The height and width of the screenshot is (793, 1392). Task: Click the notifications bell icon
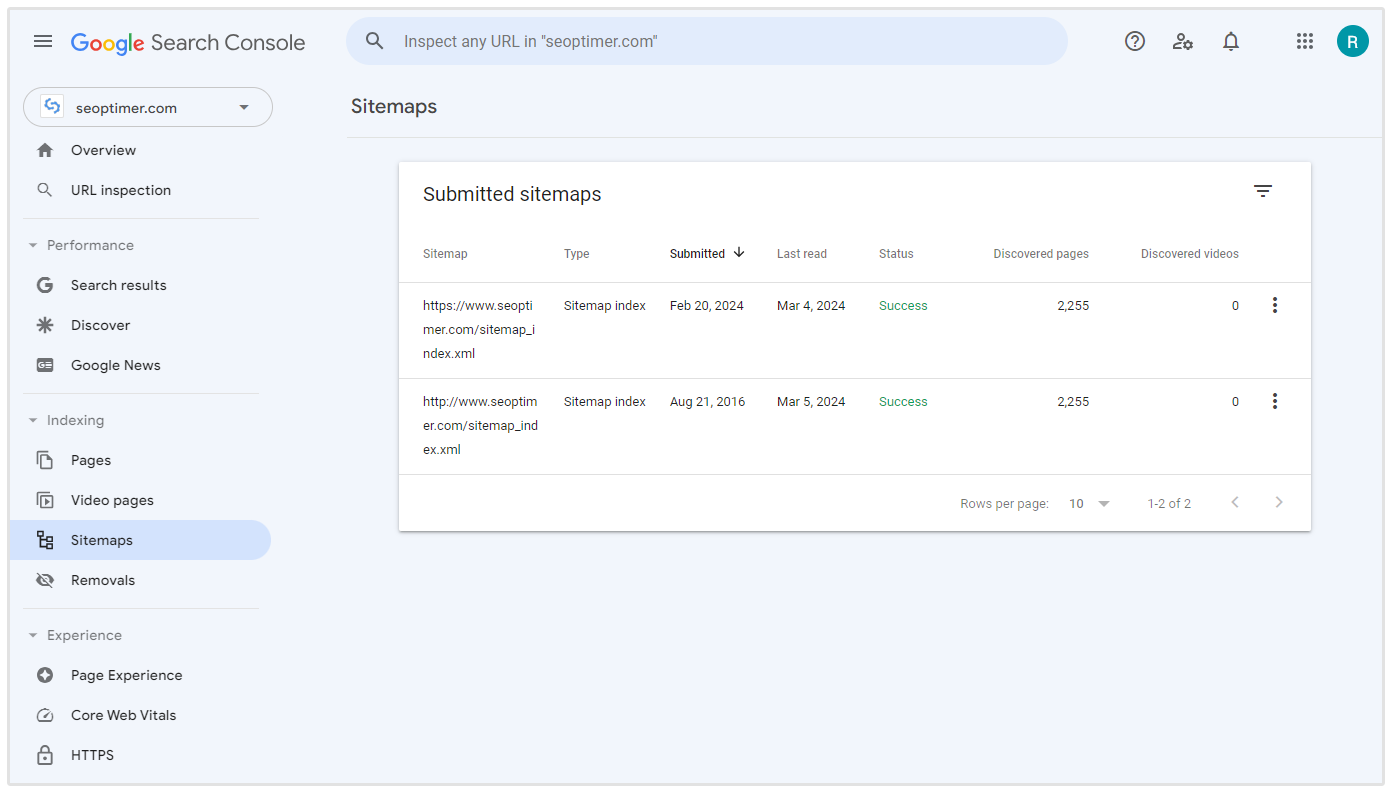coord(1230,41)
